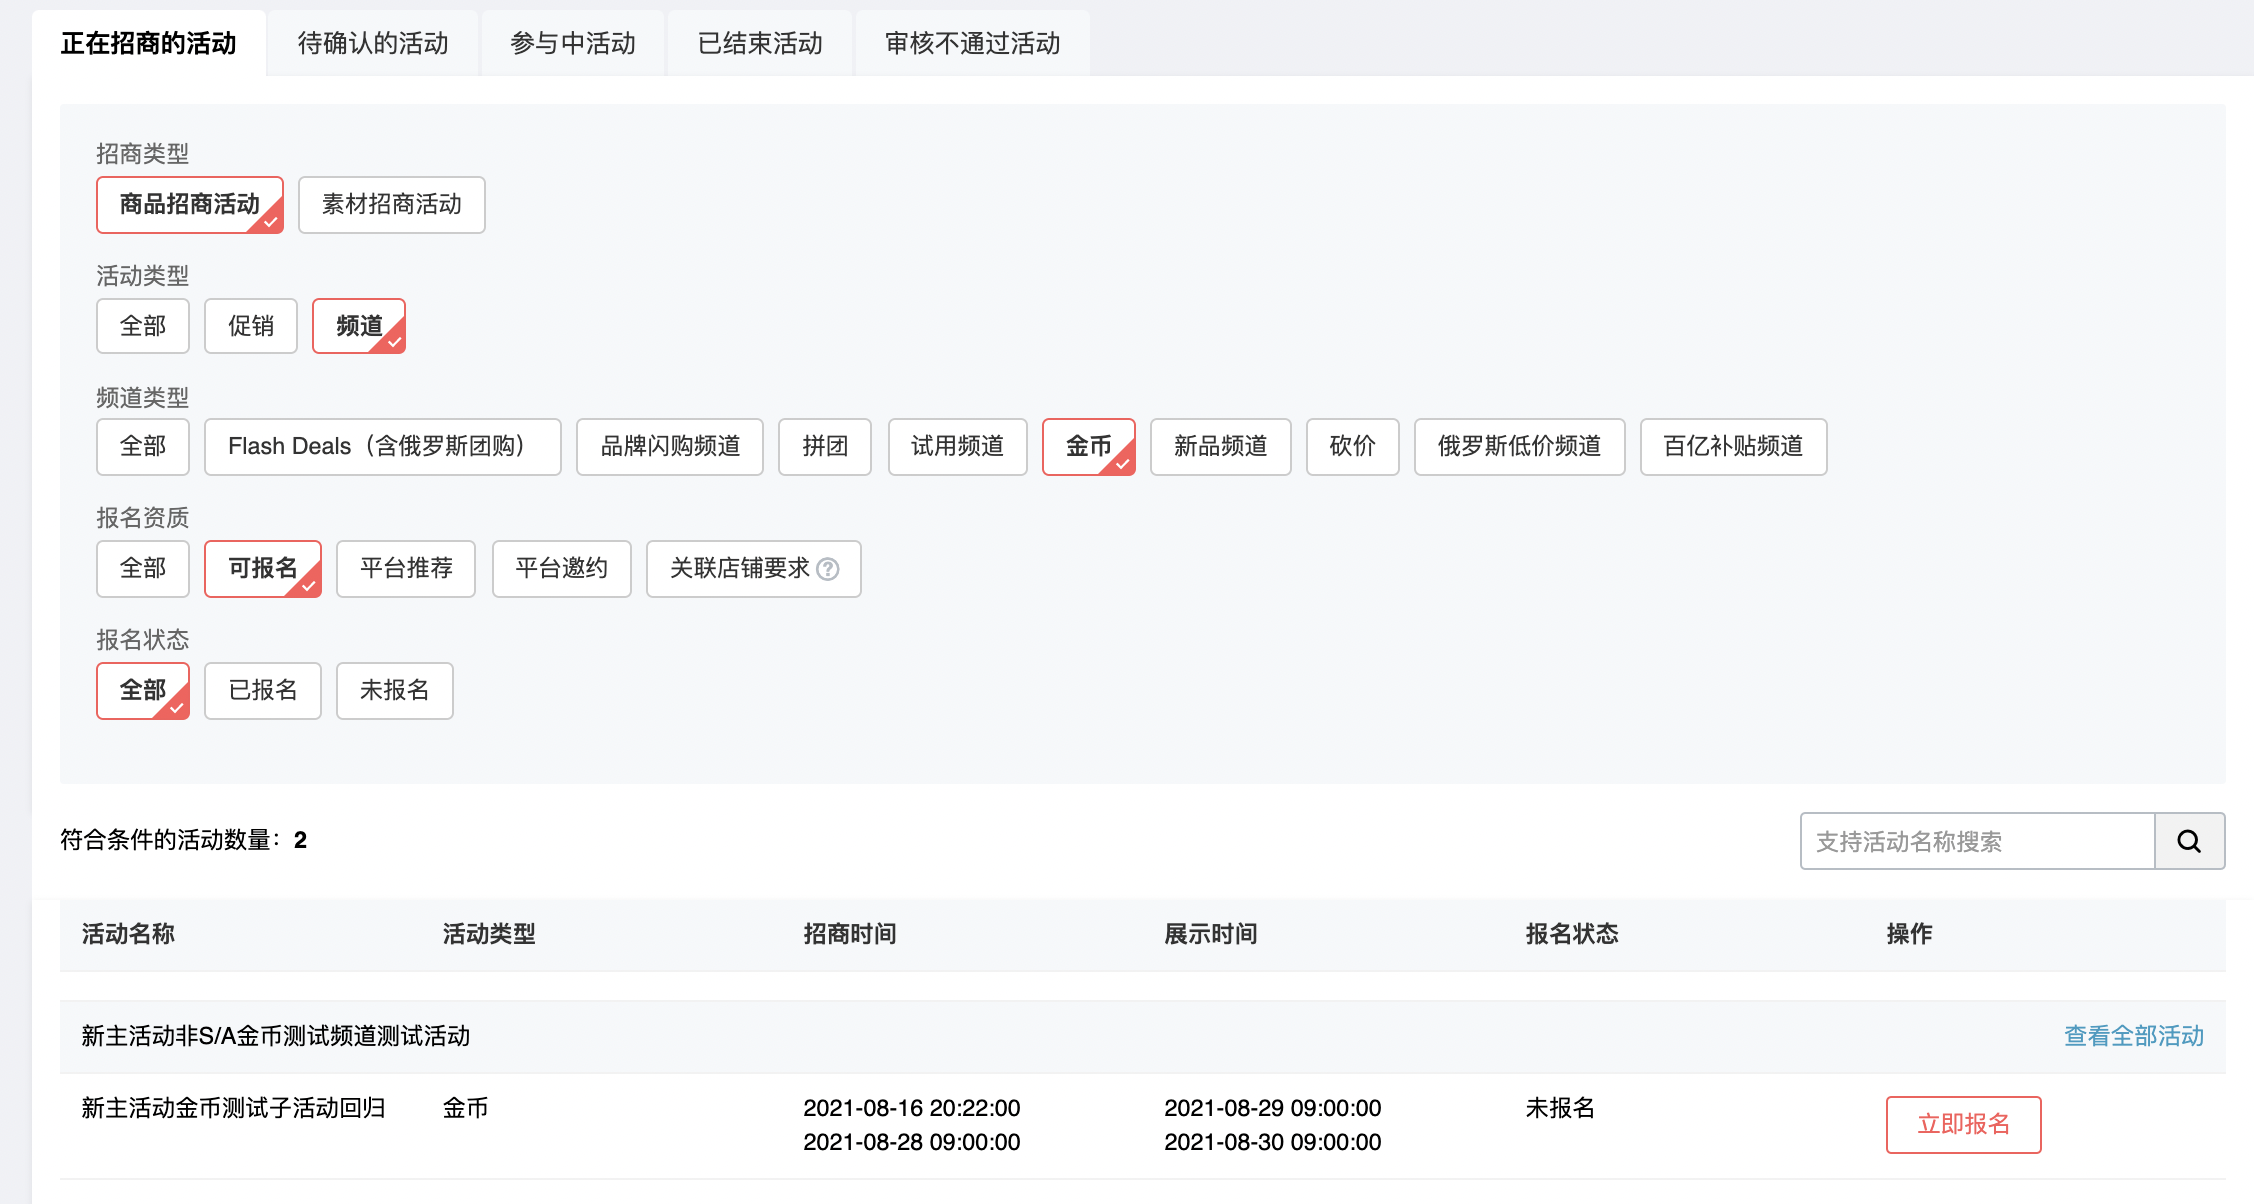The image size is (2254, 1204).
Task: Select 全部 under 报名资质
Action: tap(143, 569)
